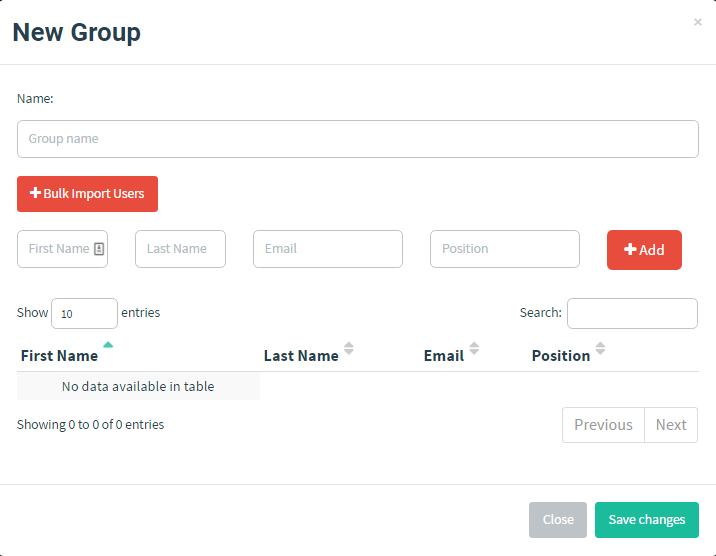
Task: Select the Email input field
Action: point(327,249)
